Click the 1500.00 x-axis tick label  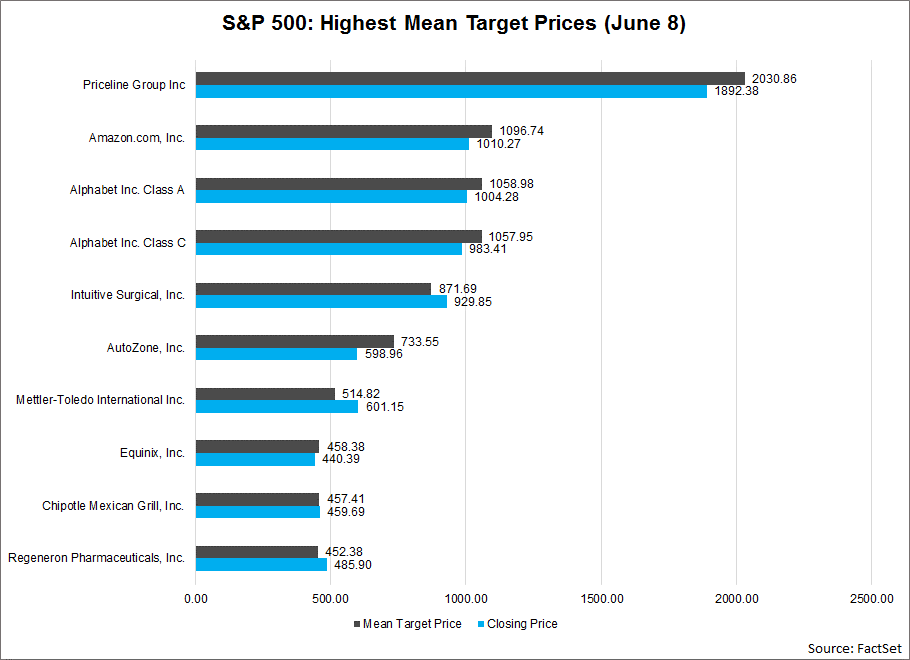[x=601, y=598]
